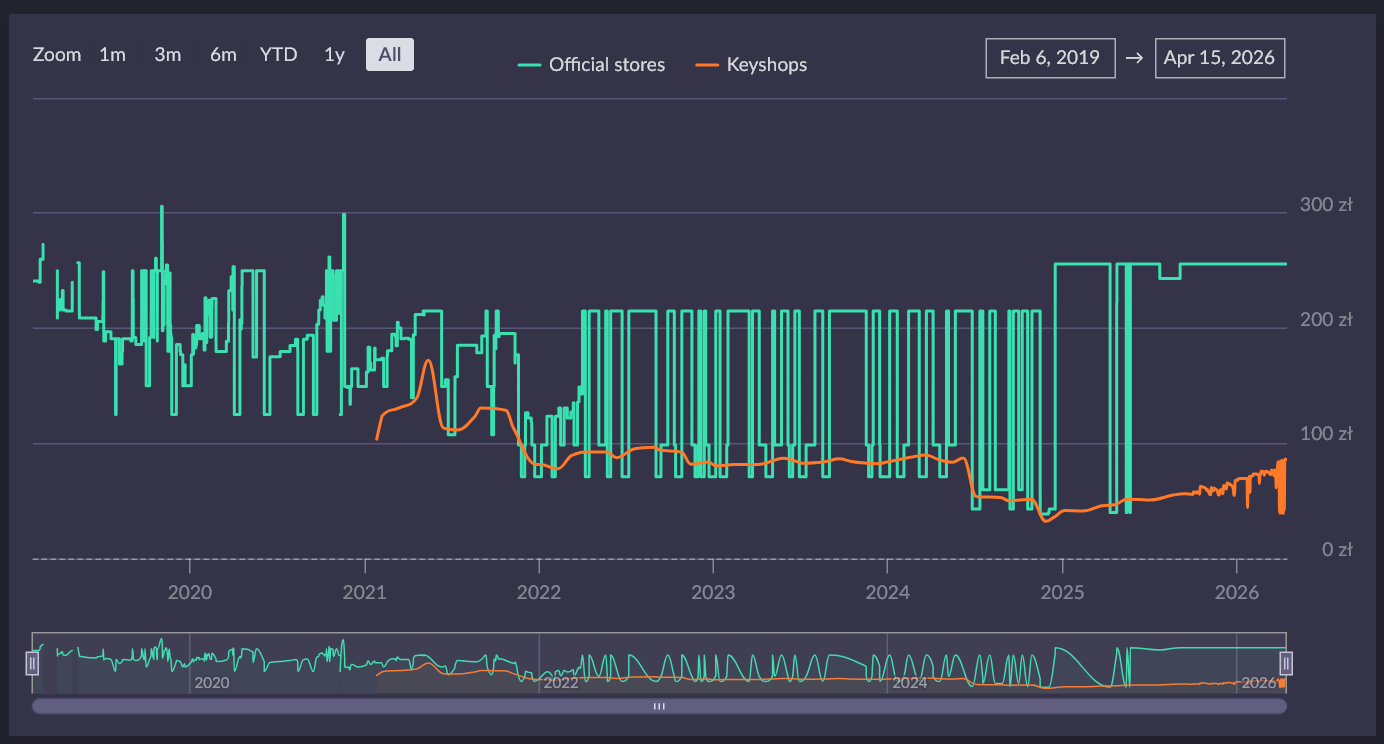Screen dimensions: 1384x744
Task: Click the 2023 label on the x-axis
Action: click(x=713, y=592)
